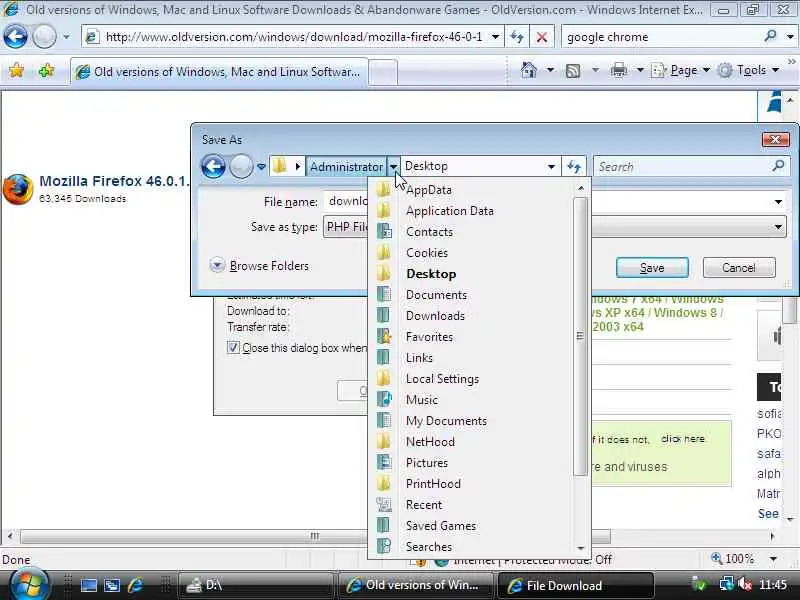Viewport: 800px width, 600px height.
Task: Expand the Page menu dropdown
Action: (707, 70)
